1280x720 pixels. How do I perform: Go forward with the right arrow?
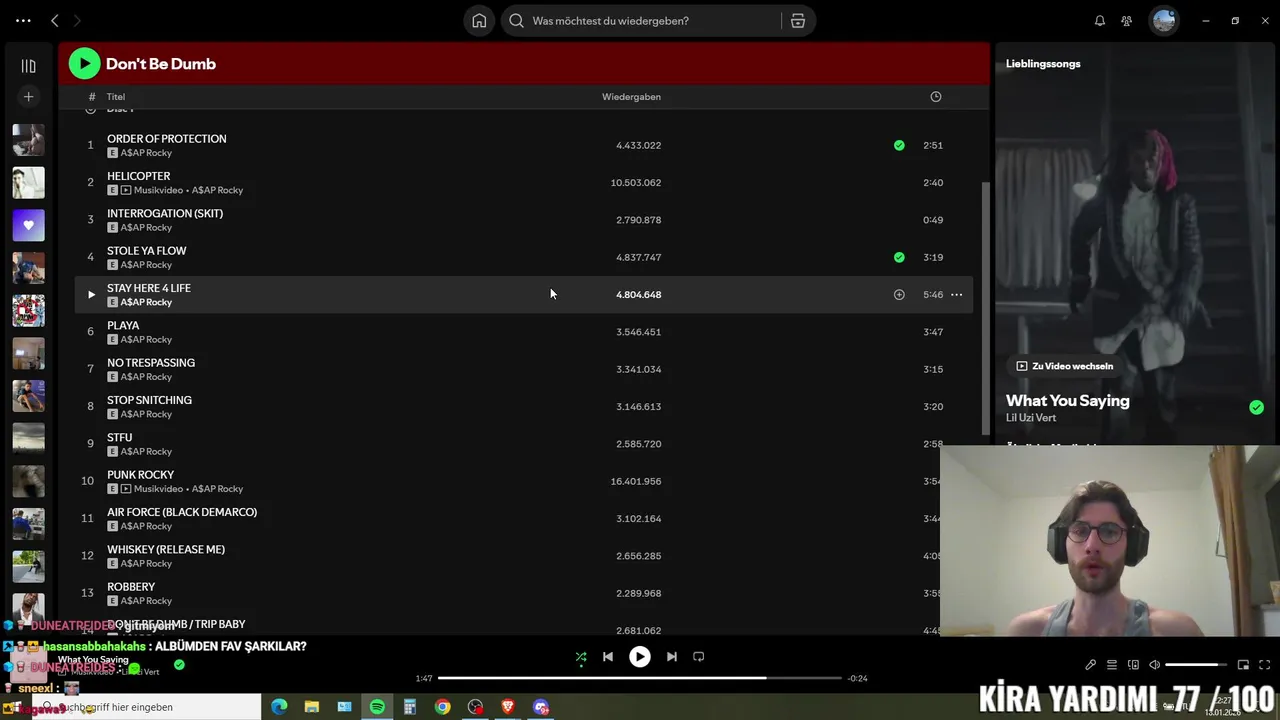77,20
